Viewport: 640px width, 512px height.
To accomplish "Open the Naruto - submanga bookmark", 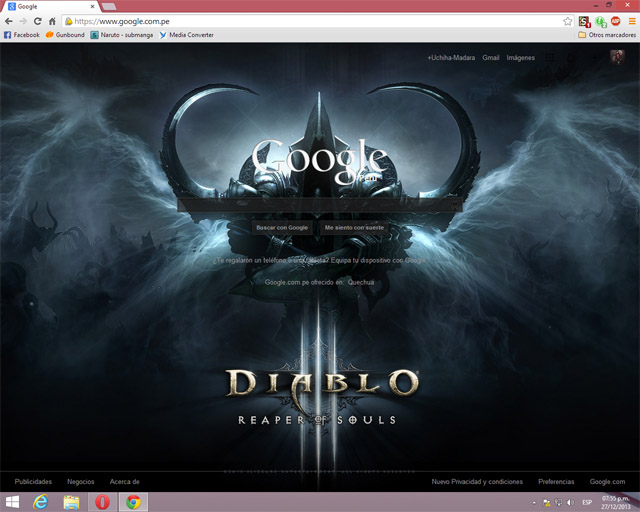I will pos(122,35).
